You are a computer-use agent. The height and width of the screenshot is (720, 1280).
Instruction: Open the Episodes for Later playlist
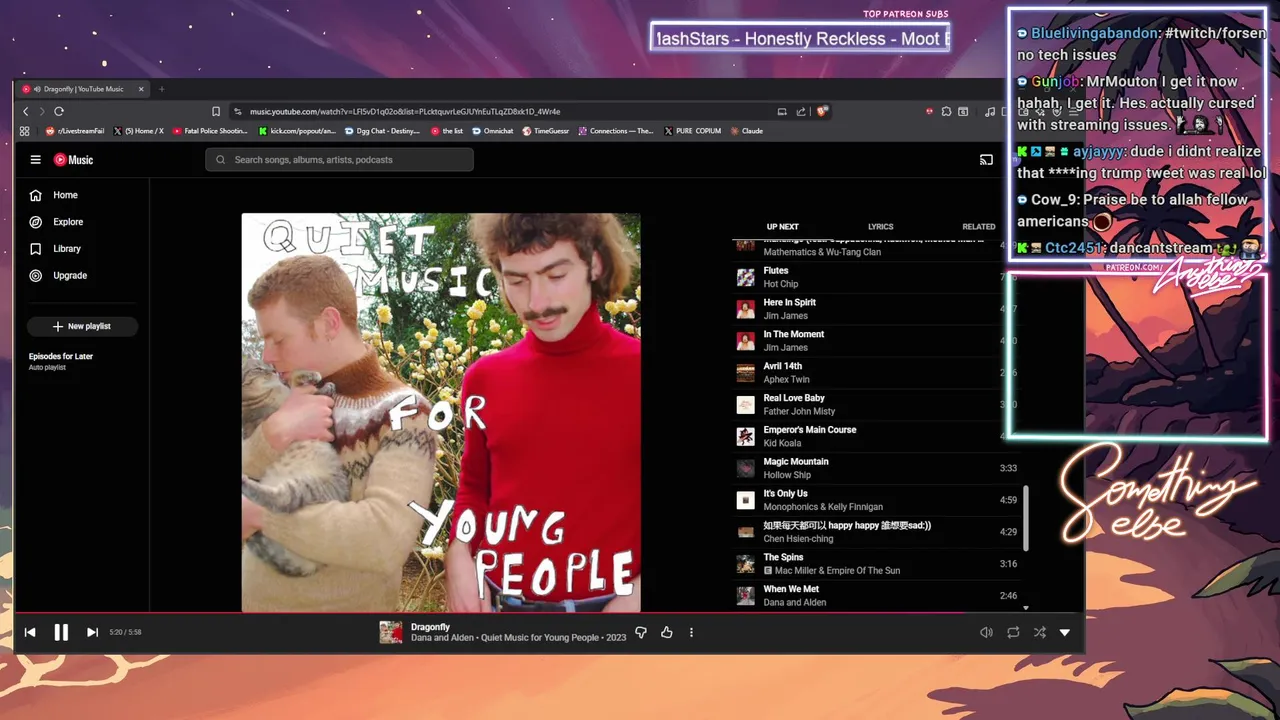[x=61, y=361]
